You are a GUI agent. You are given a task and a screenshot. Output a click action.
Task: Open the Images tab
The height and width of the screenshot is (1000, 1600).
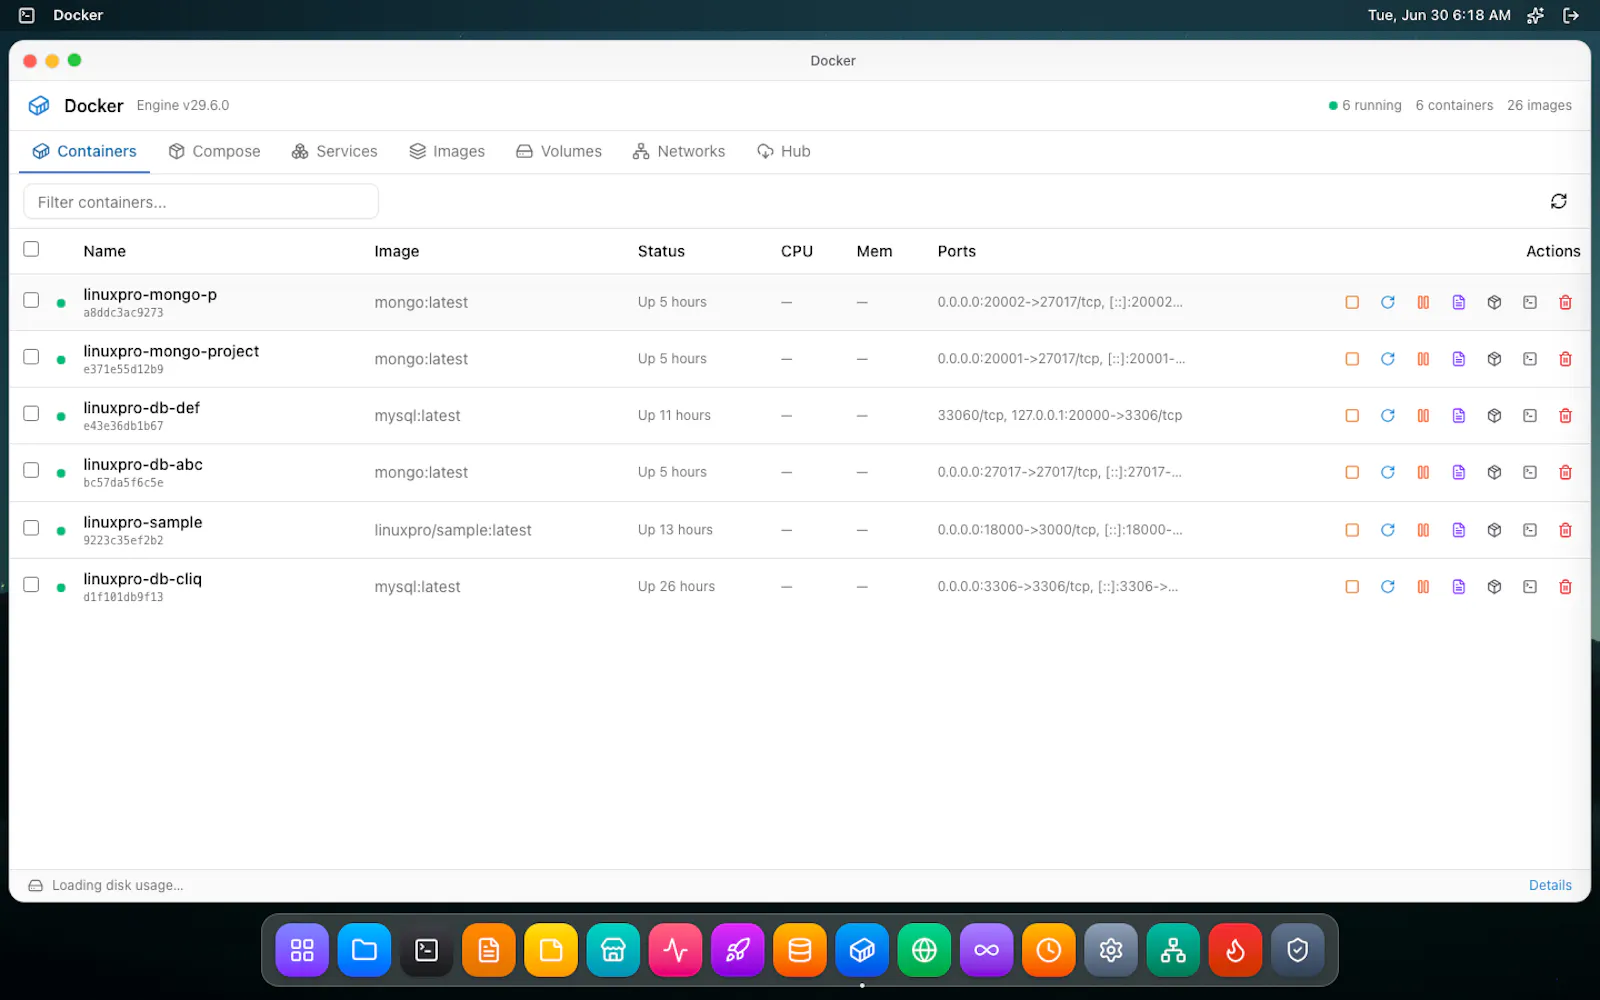click(x=447, y=151)
